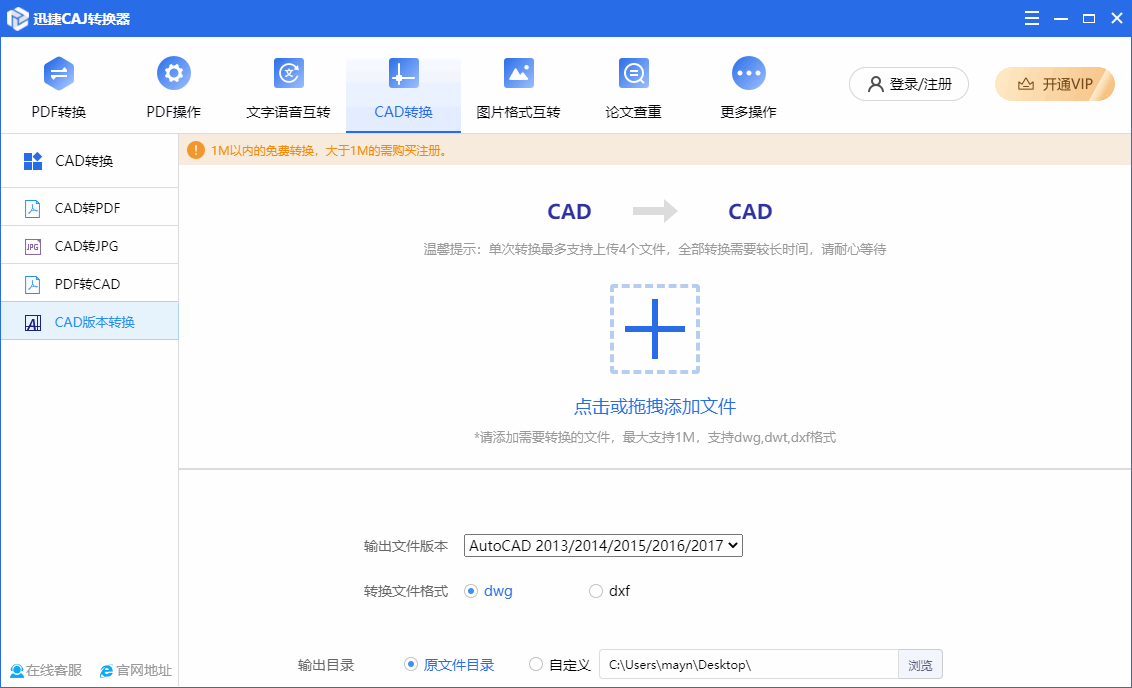This screenshot has height=688, width=1132.
Task: Click the 在线客服 support icon
Action: tap(17, 671)
